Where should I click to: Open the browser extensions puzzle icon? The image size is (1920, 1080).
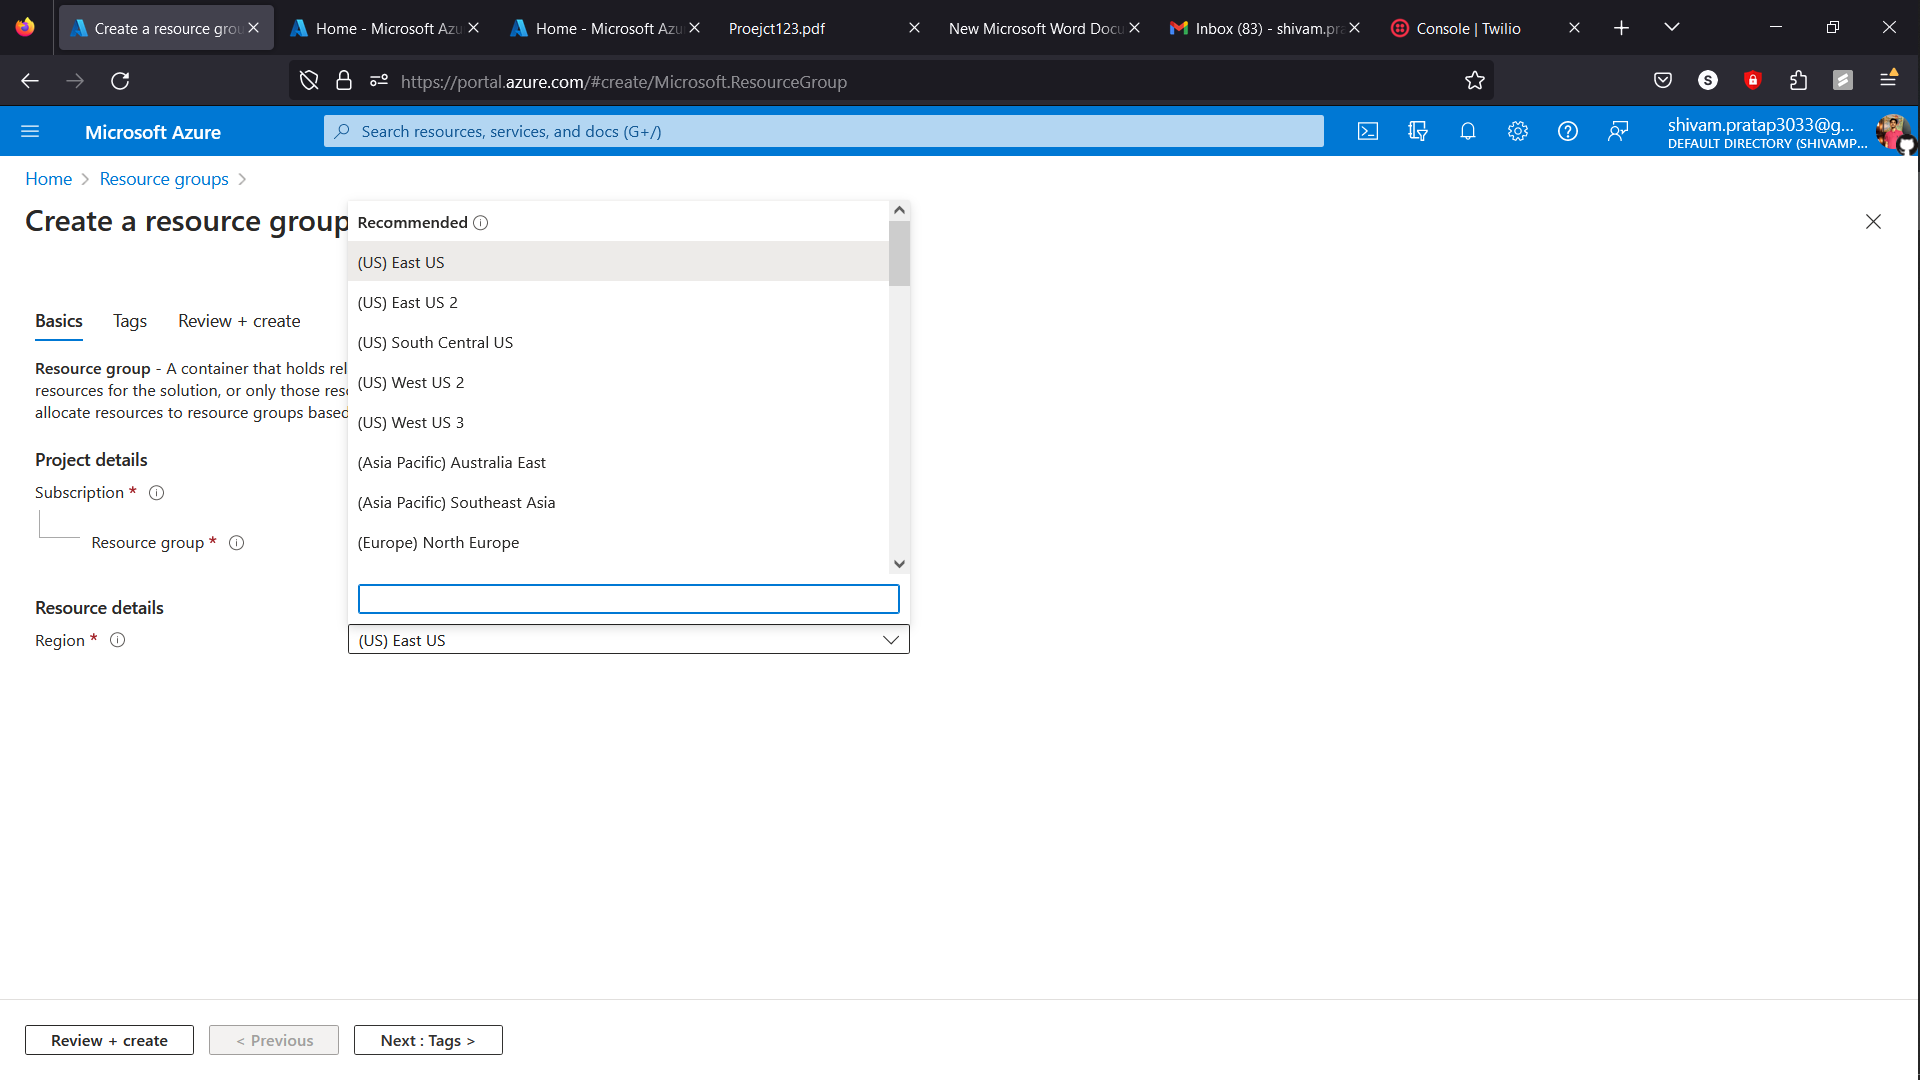[1799, 81]
